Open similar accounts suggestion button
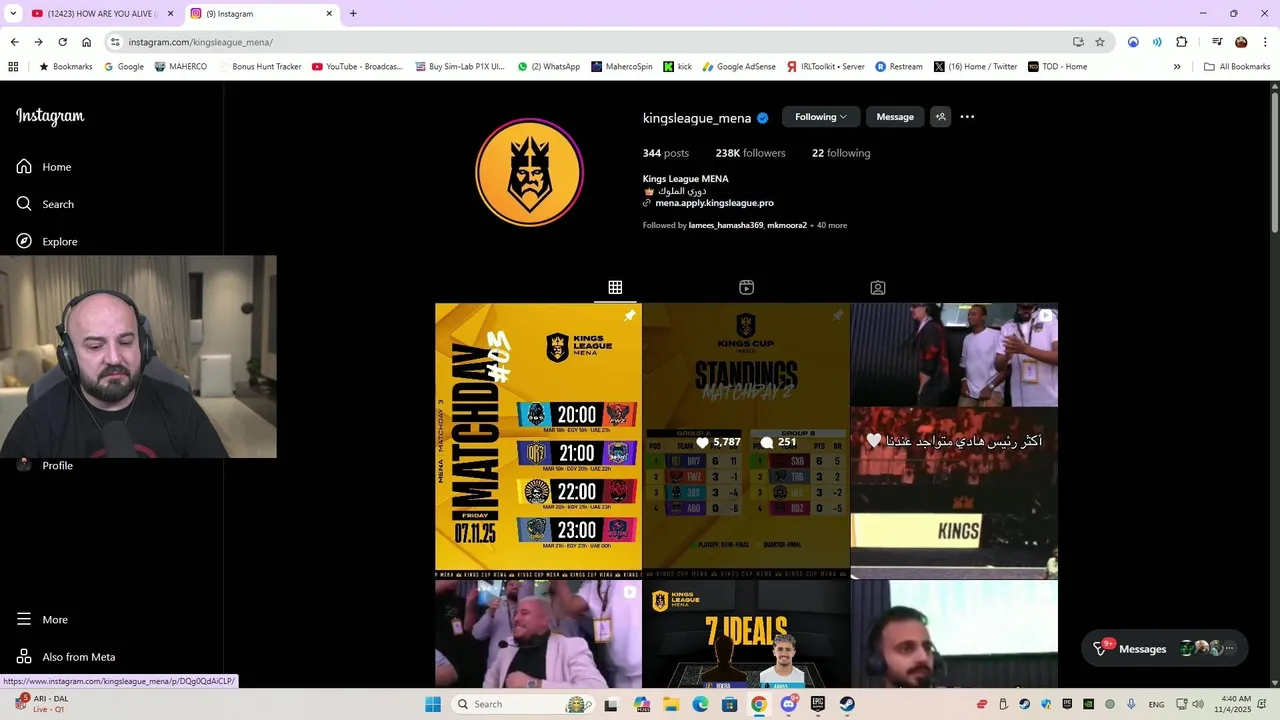 tap(940, 117)
